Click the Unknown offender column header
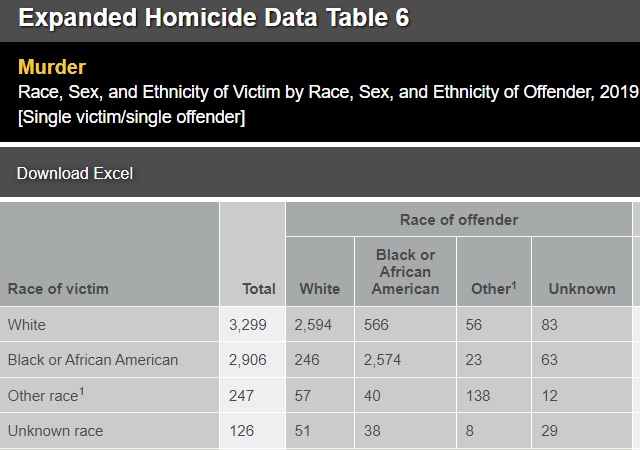 point(581,289)
